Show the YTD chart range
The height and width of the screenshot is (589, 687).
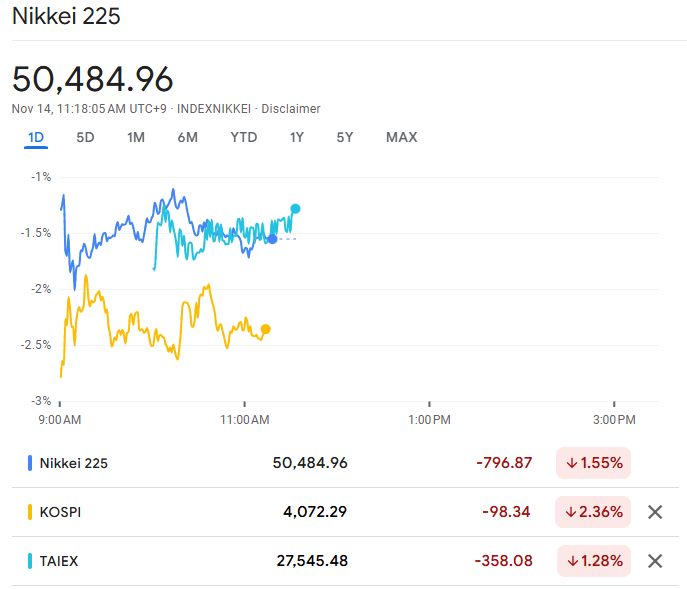(x=243, y=137)
